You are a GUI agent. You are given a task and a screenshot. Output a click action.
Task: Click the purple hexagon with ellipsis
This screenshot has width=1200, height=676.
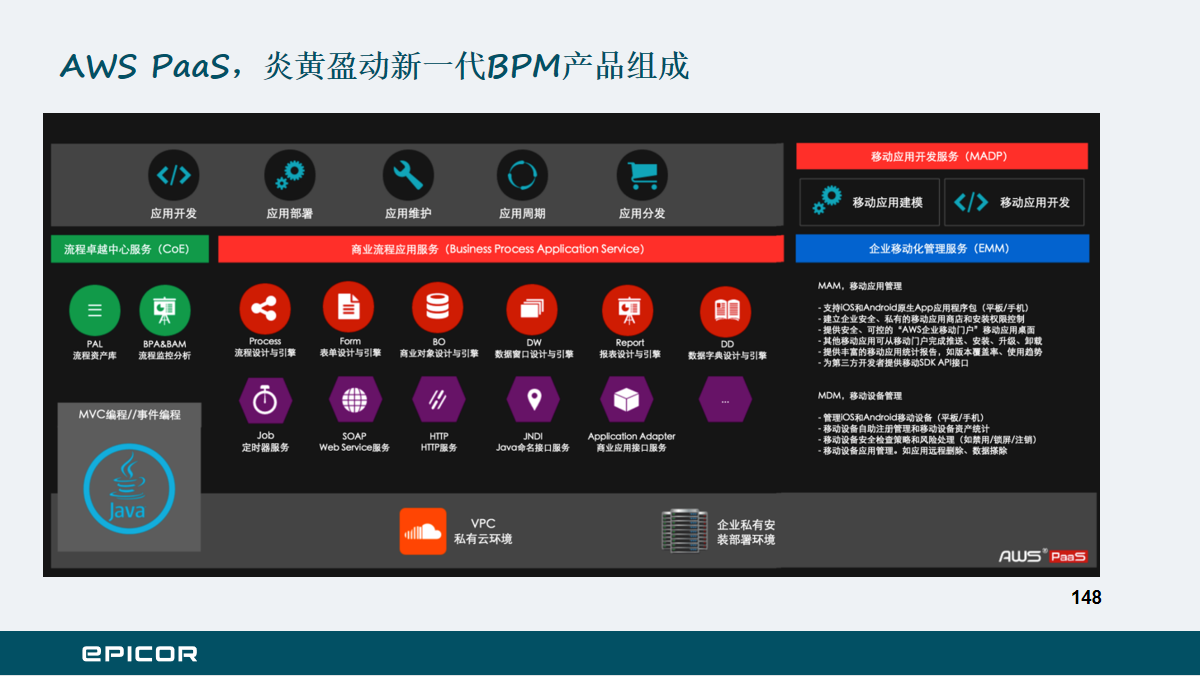tap(725, 400)
